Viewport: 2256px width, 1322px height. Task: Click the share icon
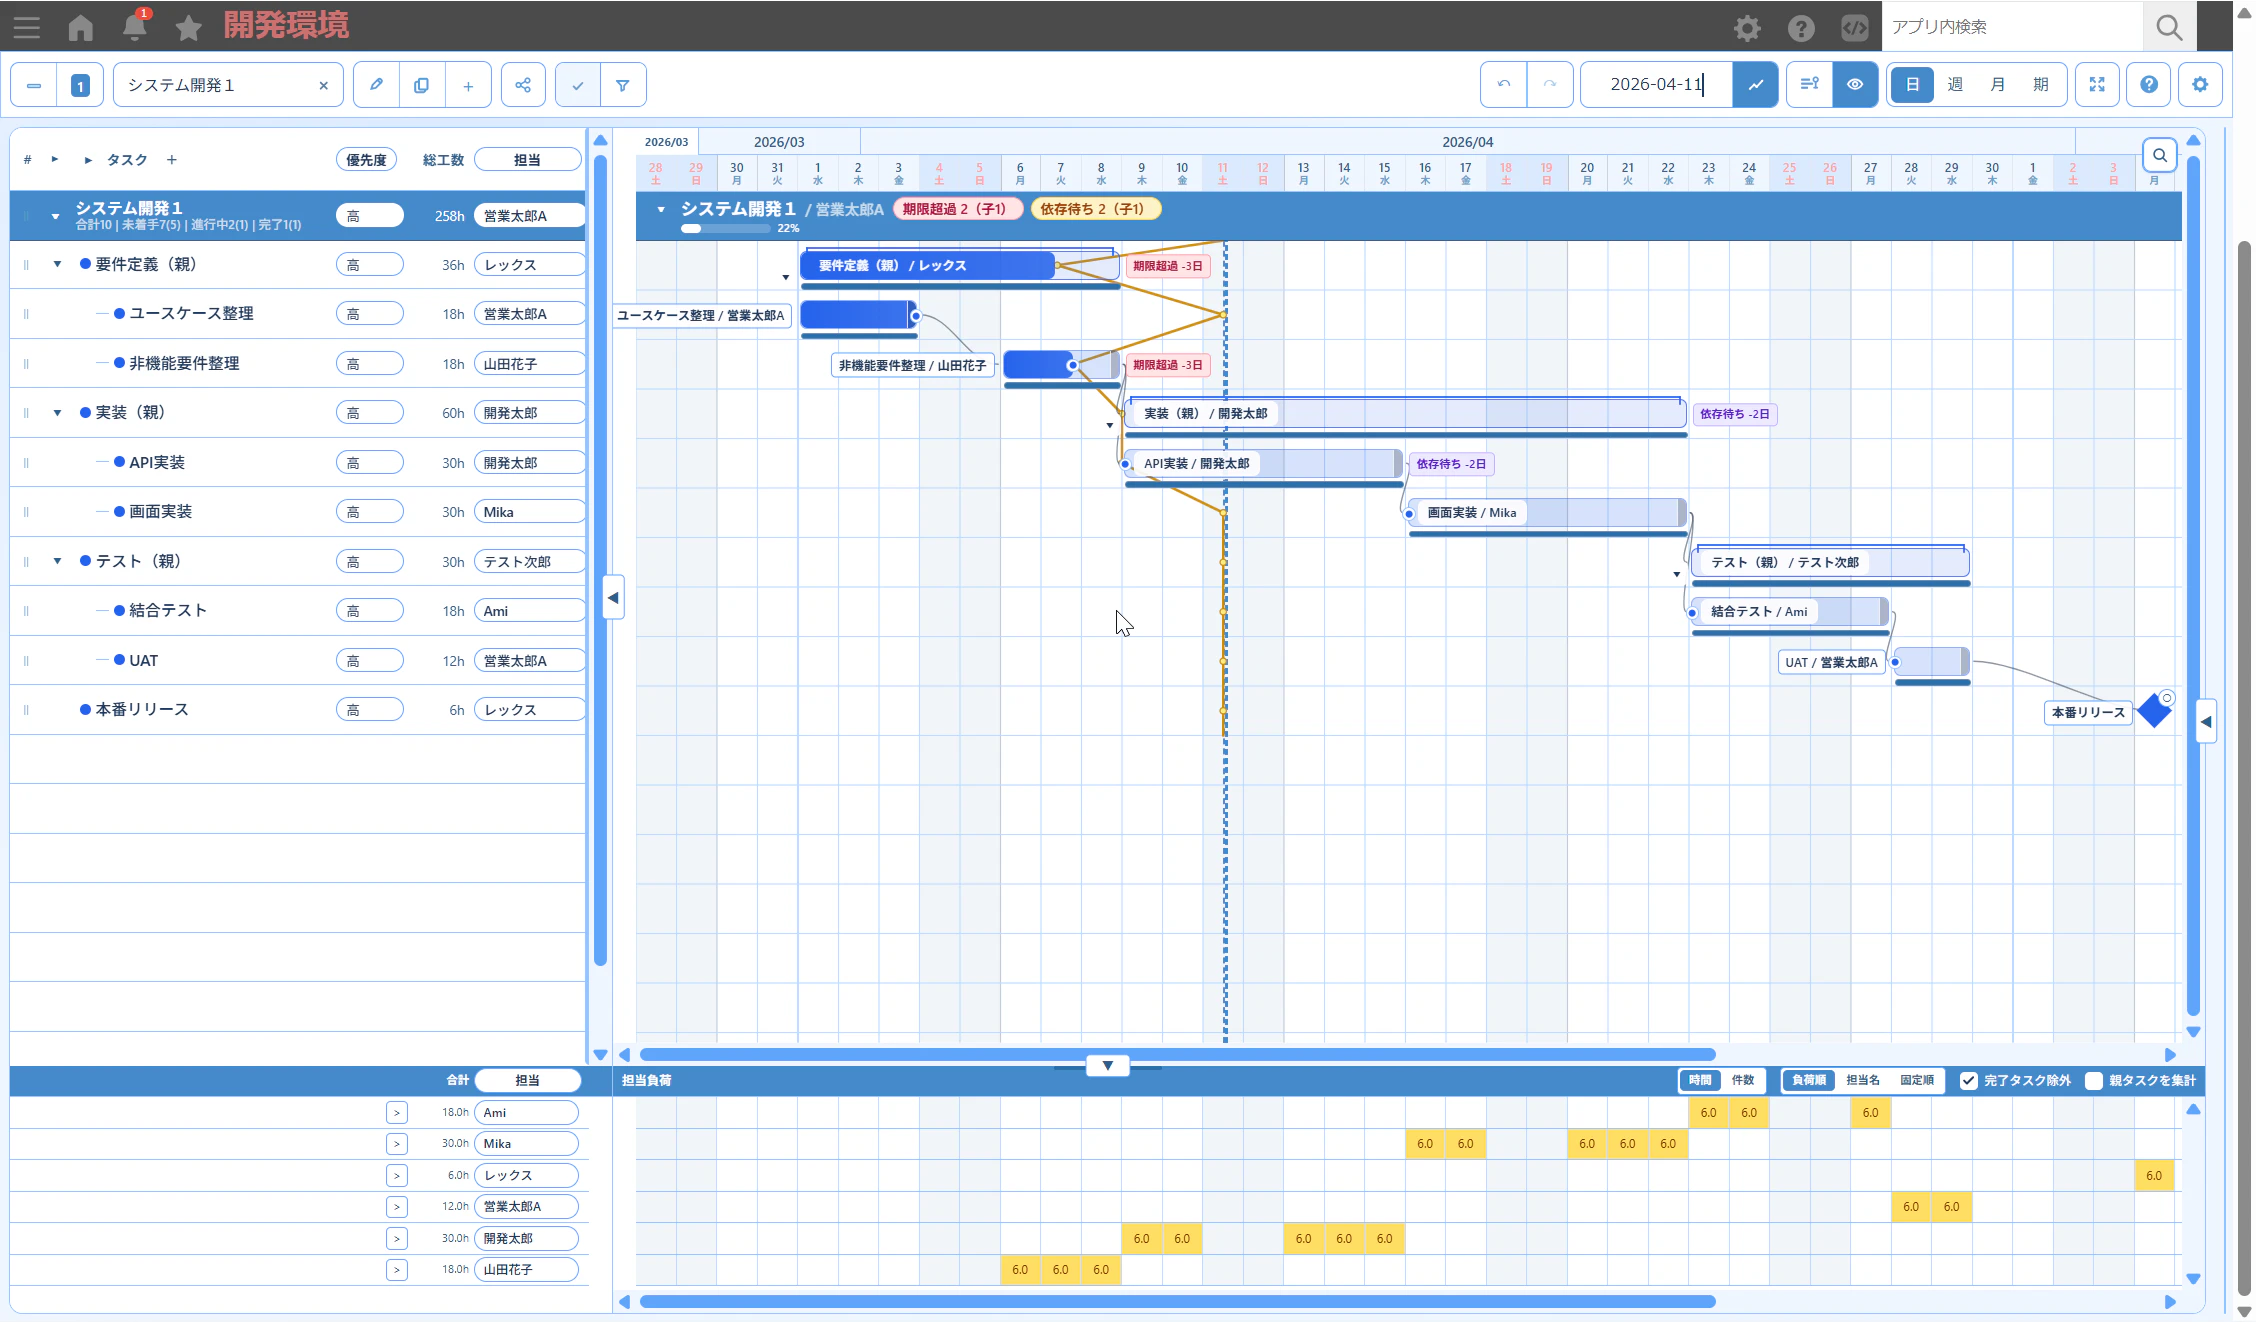(x=523, y=85)
